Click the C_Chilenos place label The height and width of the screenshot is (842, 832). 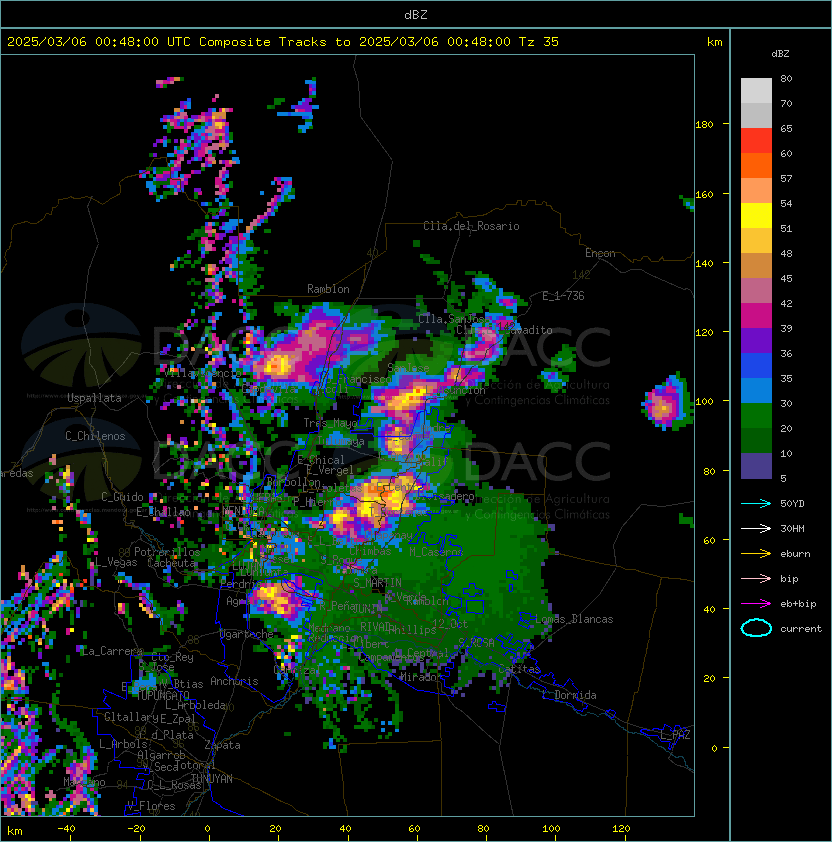coord(95,436)
